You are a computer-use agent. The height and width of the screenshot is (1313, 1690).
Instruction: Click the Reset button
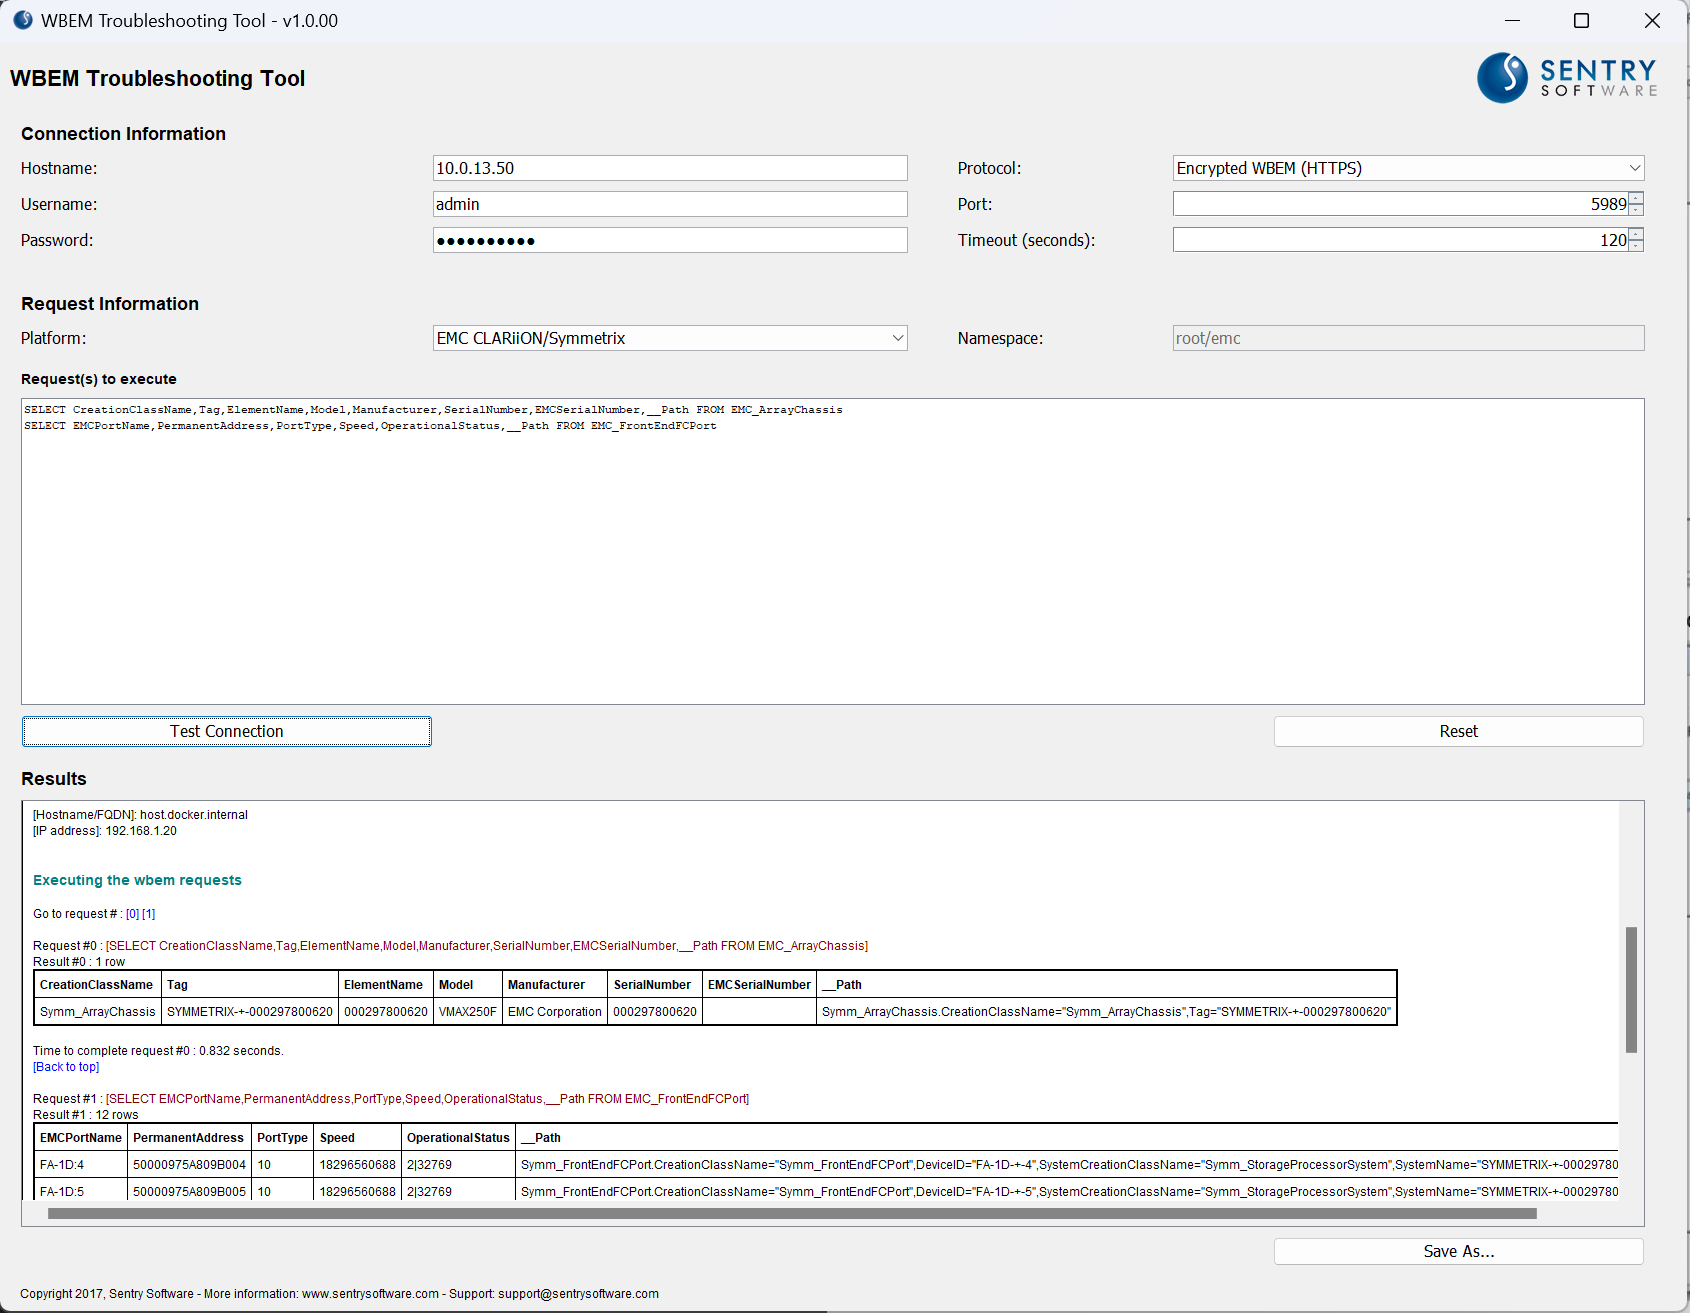1457,731
